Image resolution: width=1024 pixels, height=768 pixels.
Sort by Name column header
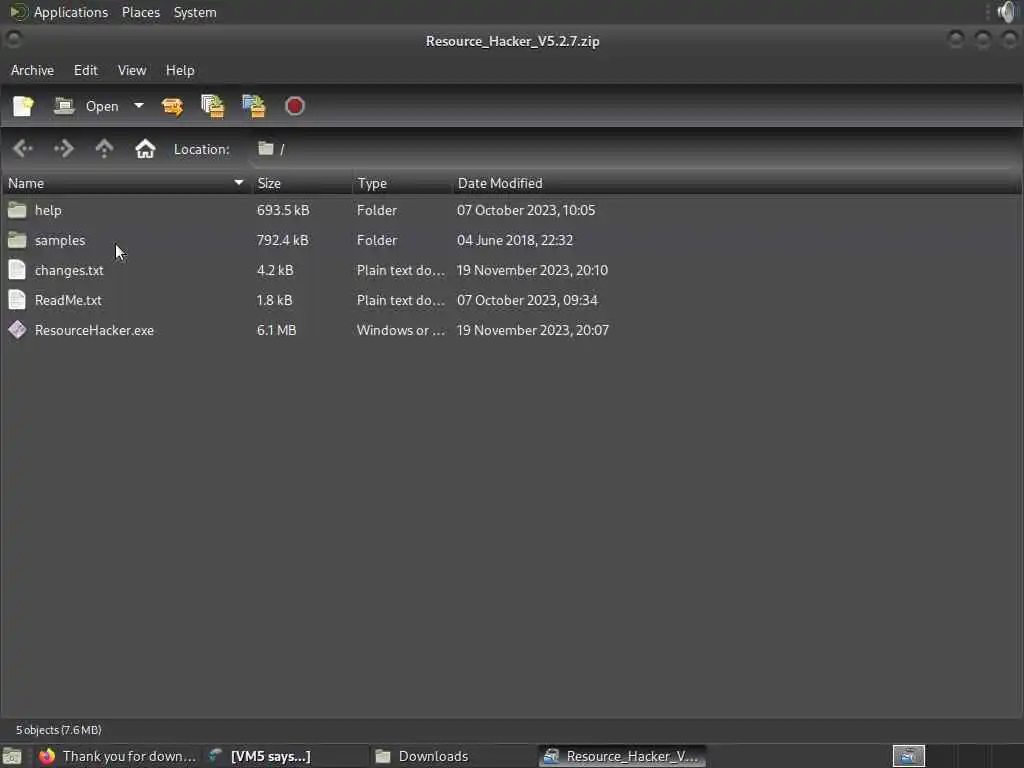coord(126,184)
